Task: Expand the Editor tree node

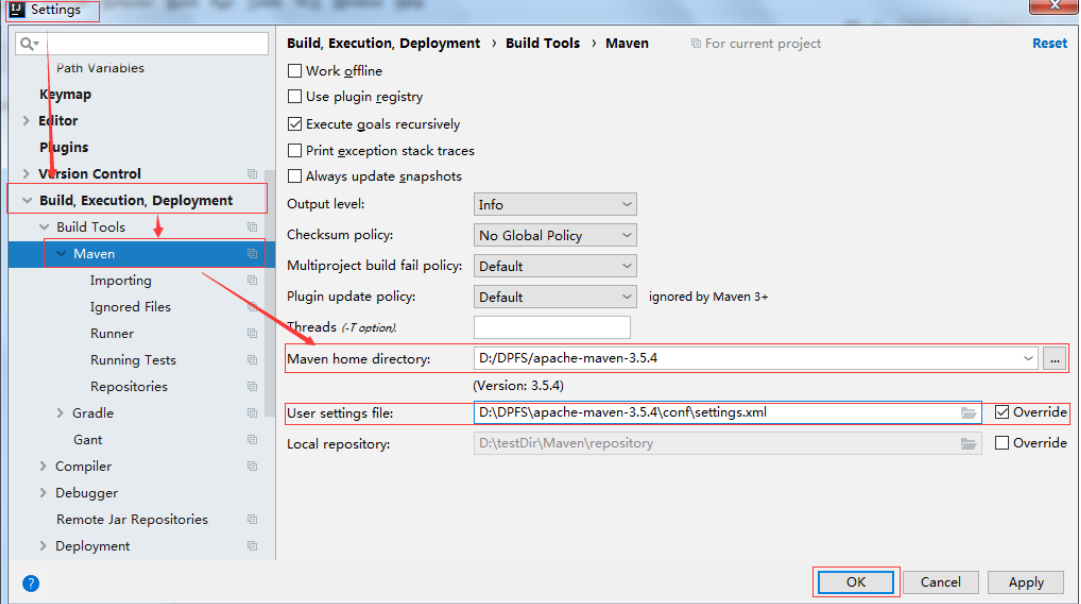Action: 26,121
